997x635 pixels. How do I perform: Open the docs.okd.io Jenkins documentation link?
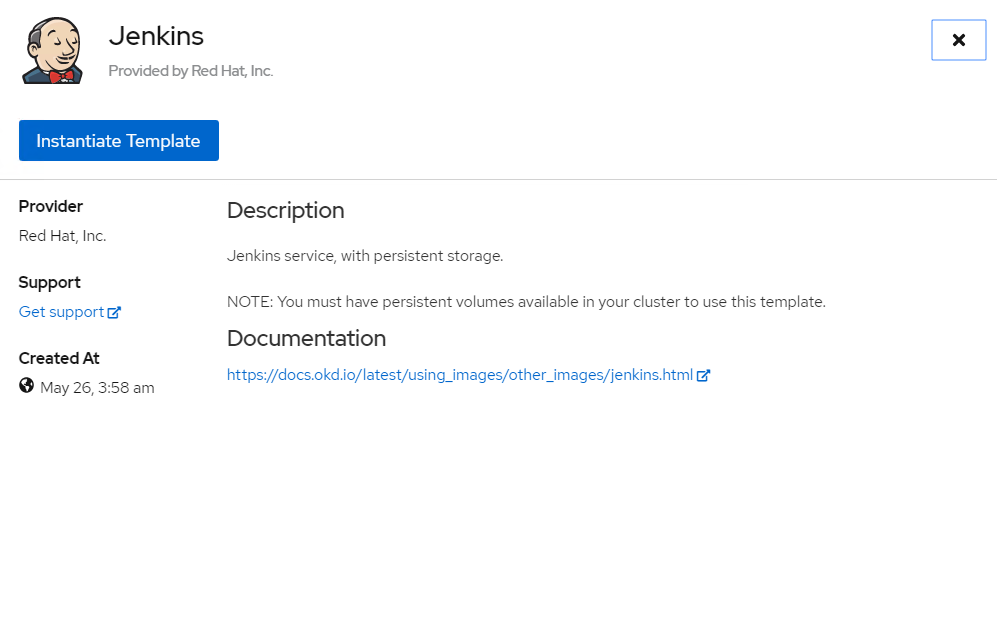pos(459,375)
